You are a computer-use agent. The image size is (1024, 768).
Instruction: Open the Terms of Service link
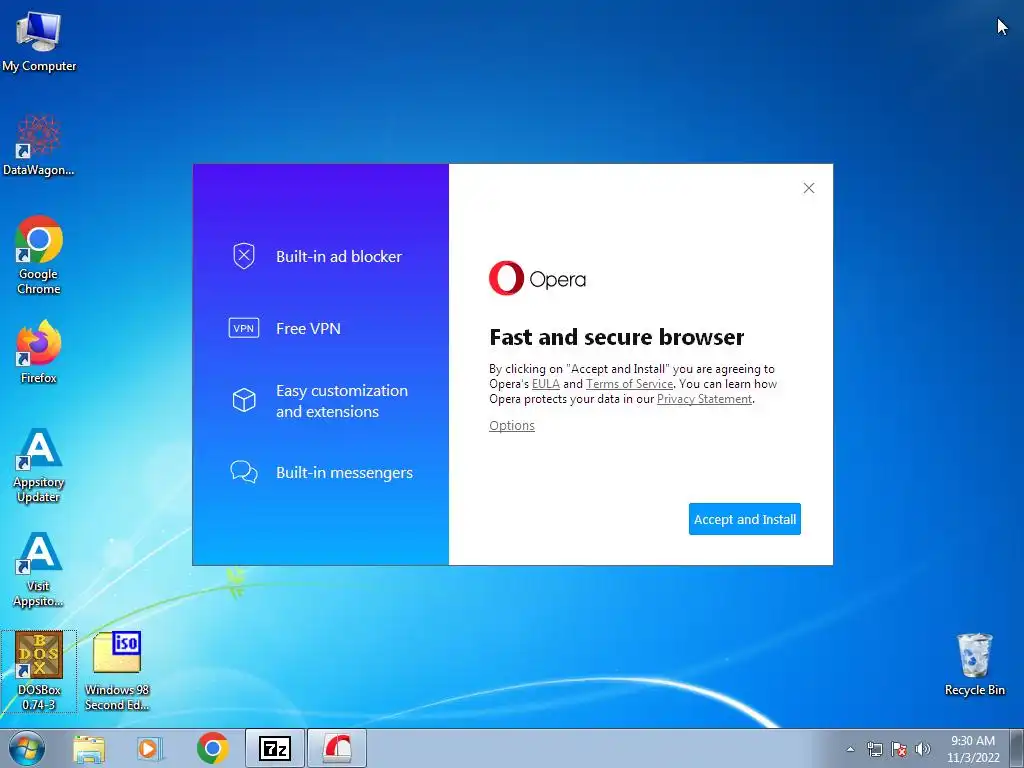629,384
